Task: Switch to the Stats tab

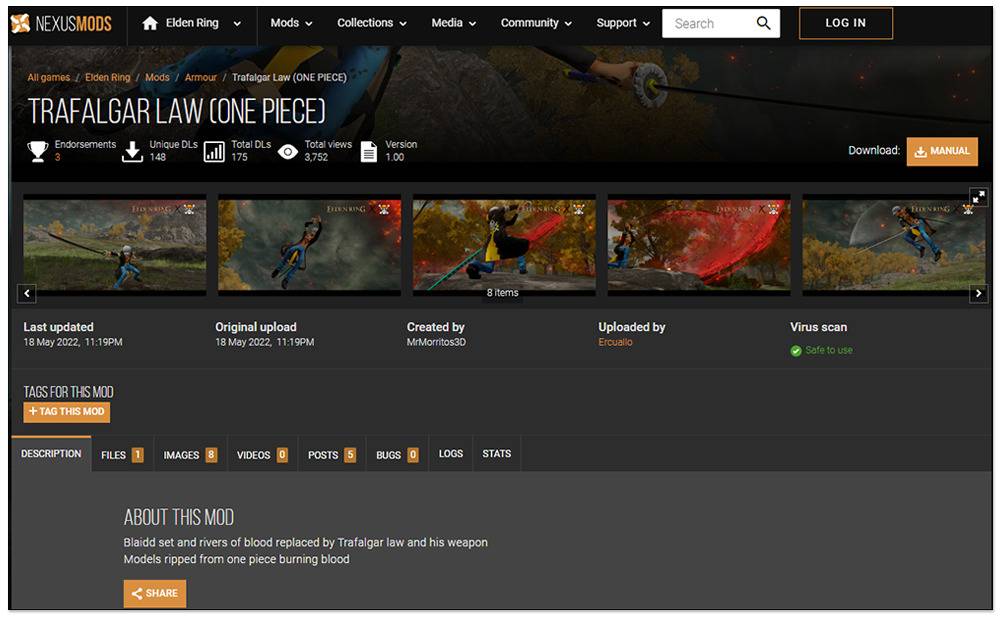Action: [496, 454]
